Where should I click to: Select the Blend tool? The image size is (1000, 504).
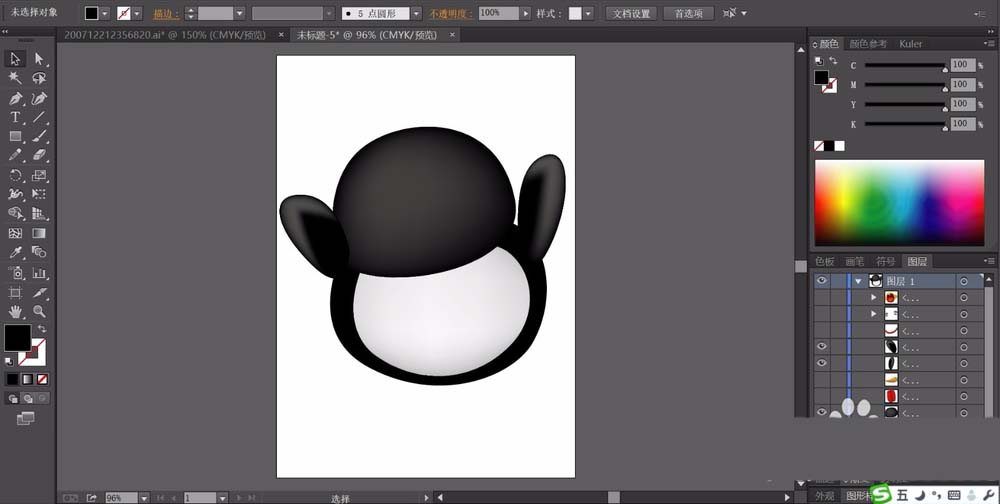(39, 253)
